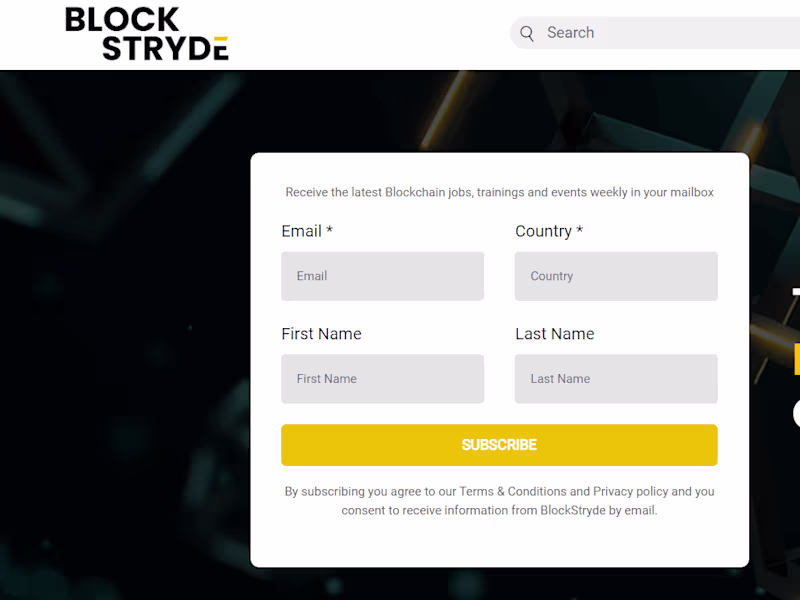Click the magnifying glass search icon
The height and width of the screenshot is (600, 800).
tap(527, 33)
